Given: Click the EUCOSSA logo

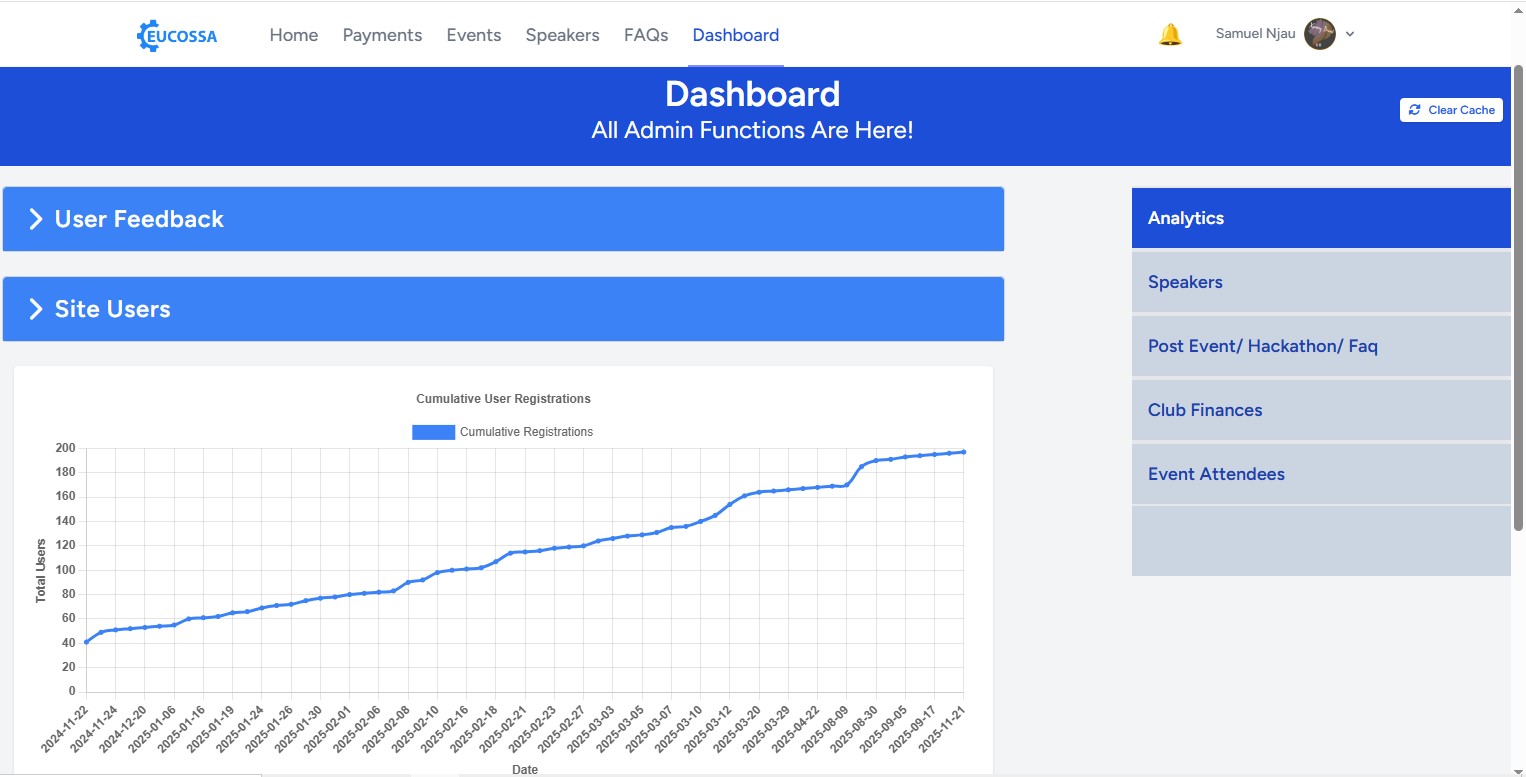Looking at the screenshot, I should pyautogui.click(x=176, y=34).
